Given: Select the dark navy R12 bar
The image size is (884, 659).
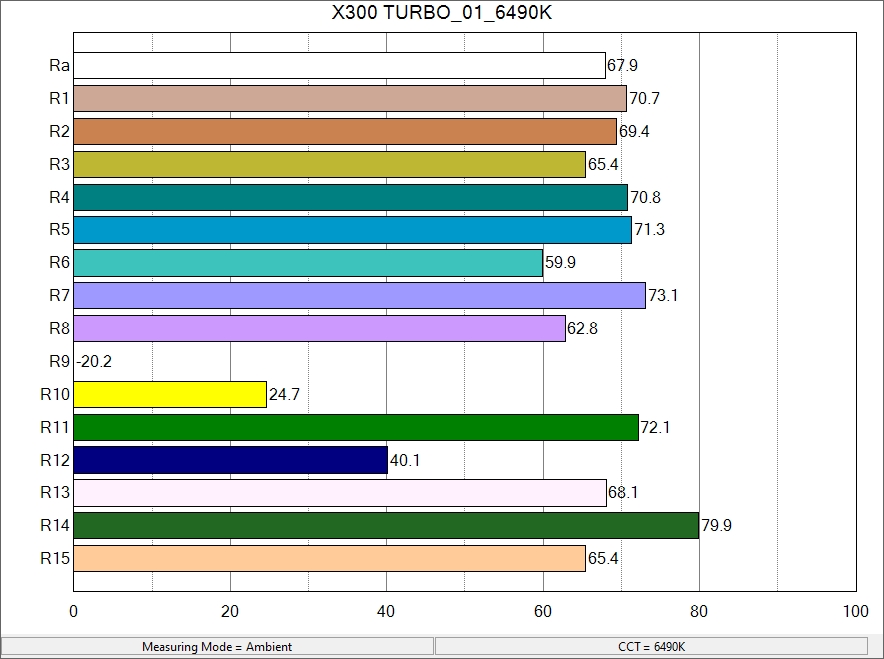Looking at the screenshot, I should pos(230,460).
